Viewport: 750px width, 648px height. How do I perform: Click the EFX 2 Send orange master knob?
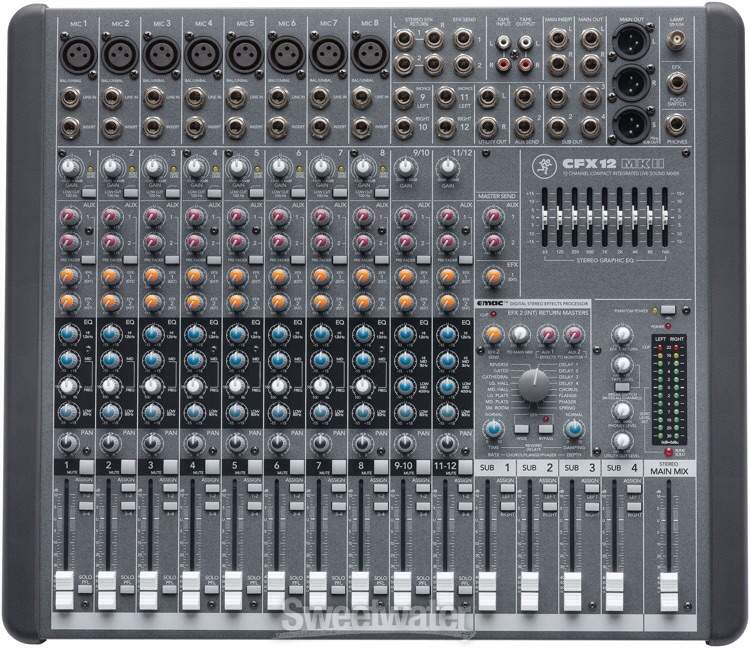(493, 335)
